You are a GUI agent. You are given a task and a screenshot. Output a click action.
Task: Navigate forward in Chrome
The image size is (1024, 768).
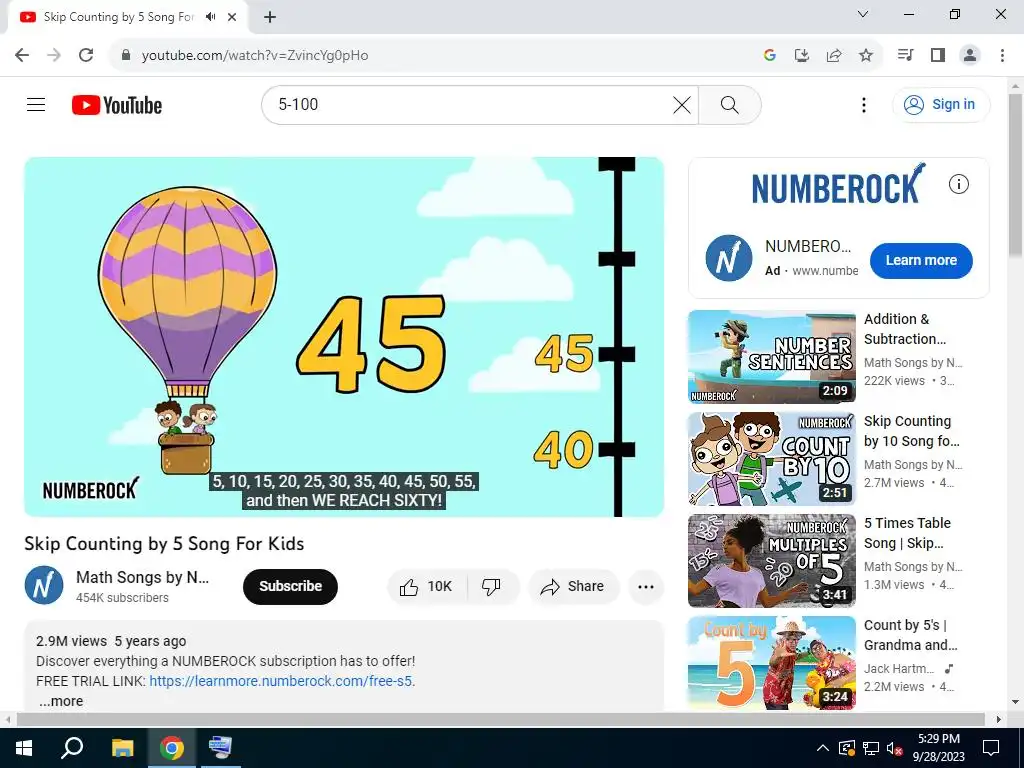[54, 55]
